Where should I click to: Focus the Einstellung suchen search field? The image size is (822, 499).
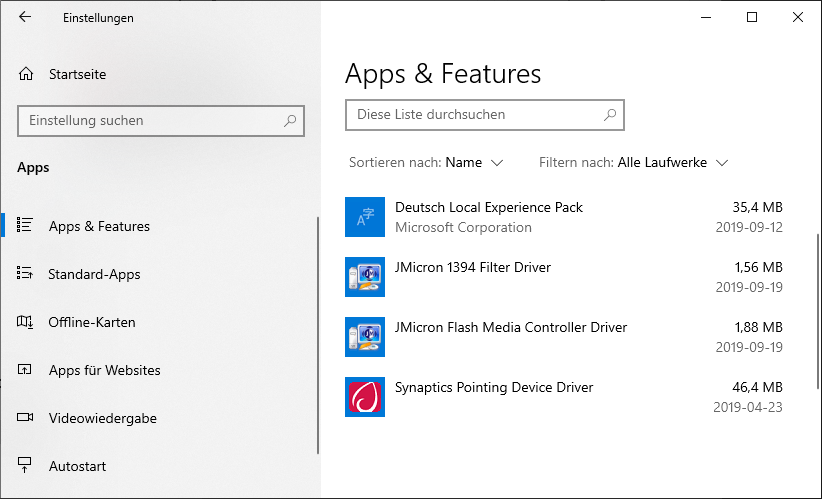(x=160, y=121)
